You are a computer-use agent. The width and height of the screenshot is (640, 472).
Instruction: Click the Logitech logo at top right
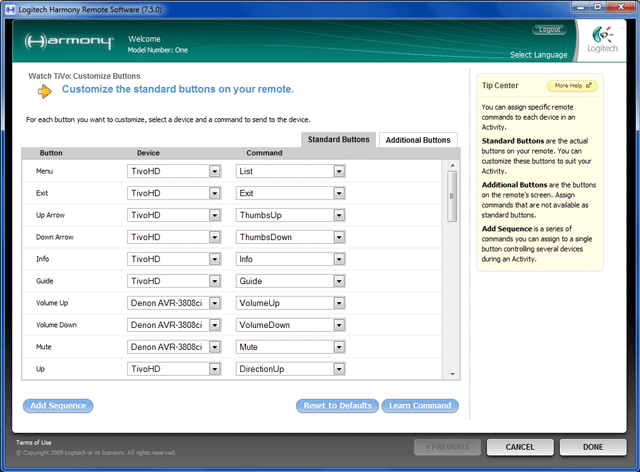602,40
